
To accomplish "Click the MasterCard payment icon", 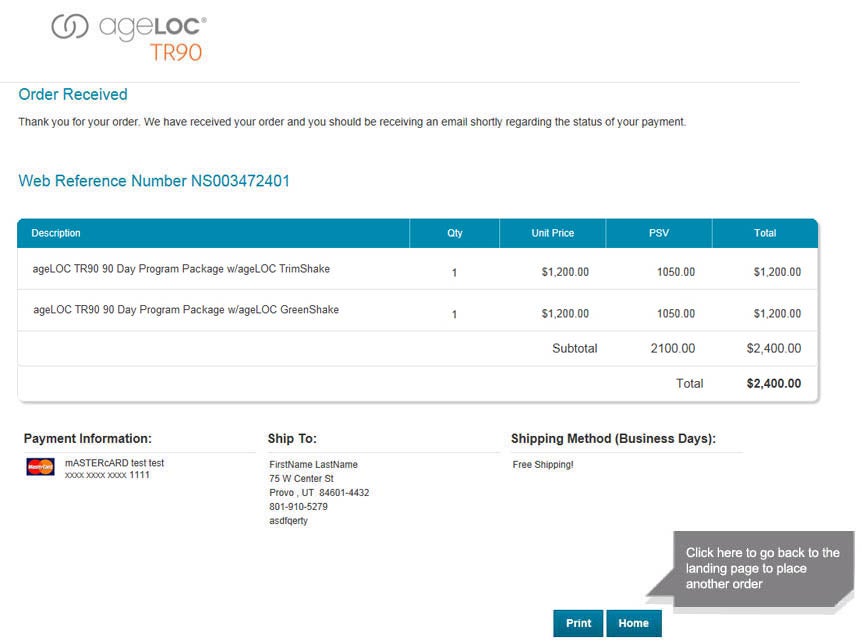I will [41, 467].
